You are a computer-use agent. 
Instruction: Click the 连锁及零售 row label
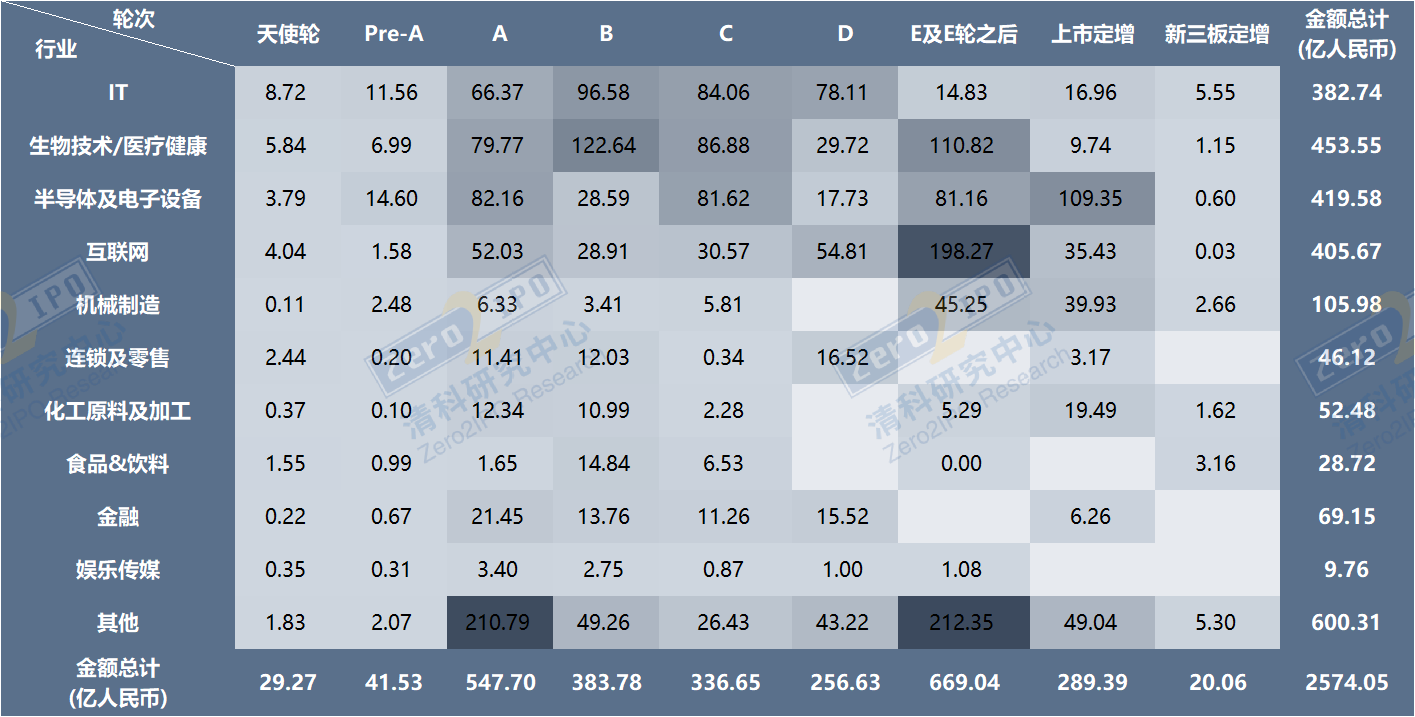click(x=118, y=358)
